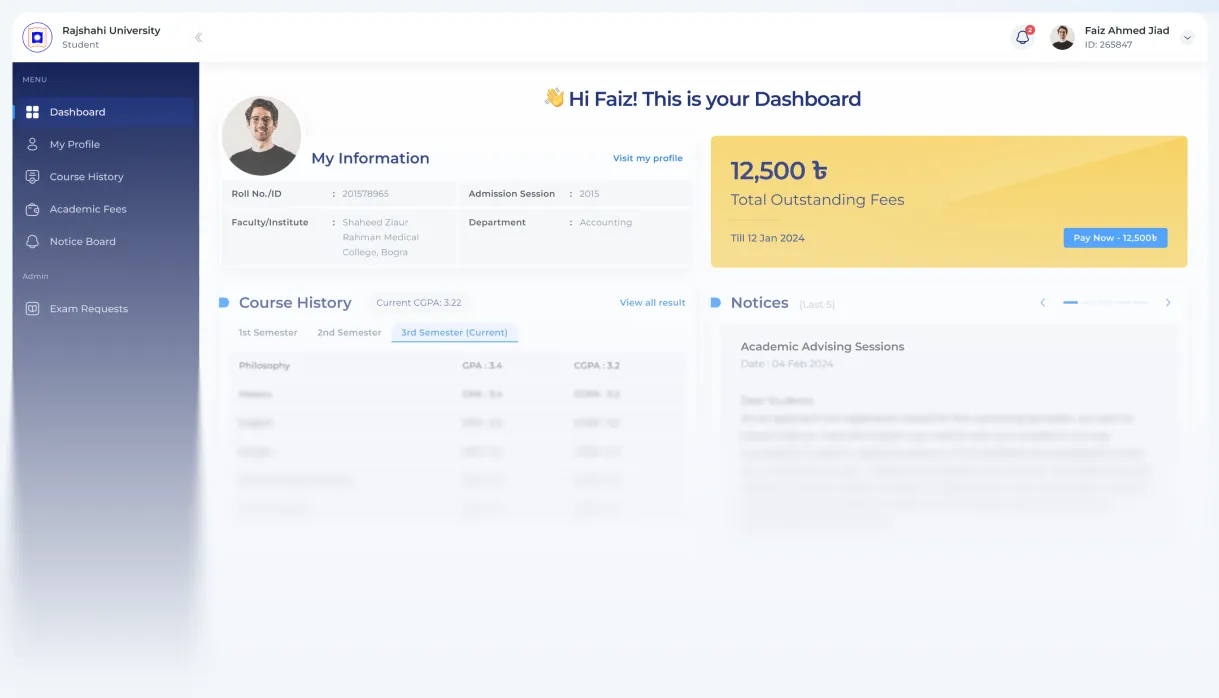This screenshot has width=1219, height=698.
Task: Click the notices carousel progress indicator
Action: [1105, 303]
